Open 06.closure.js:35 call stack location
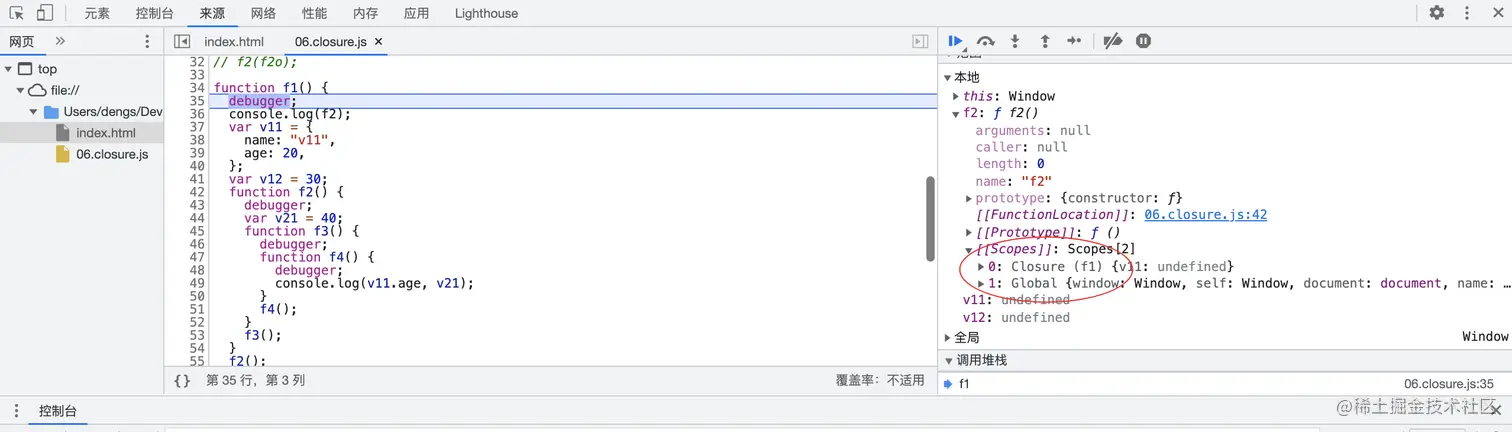 click(x=1449, y=384)
